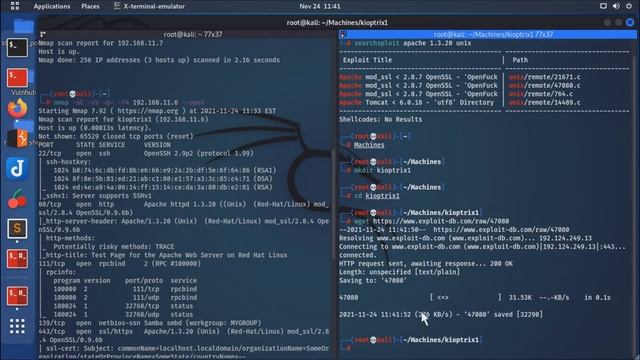Open the Nov 24 11:41 clock
Image resolution: width=640 pixels, height=360 pixels.
[320, 6]
